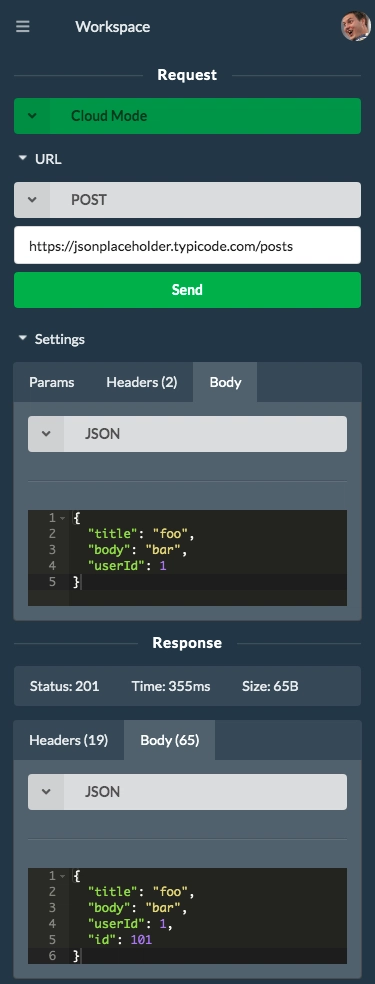Open the hamburger menu icon
Viewport: 375px width, 984px height.
[23, 27]
